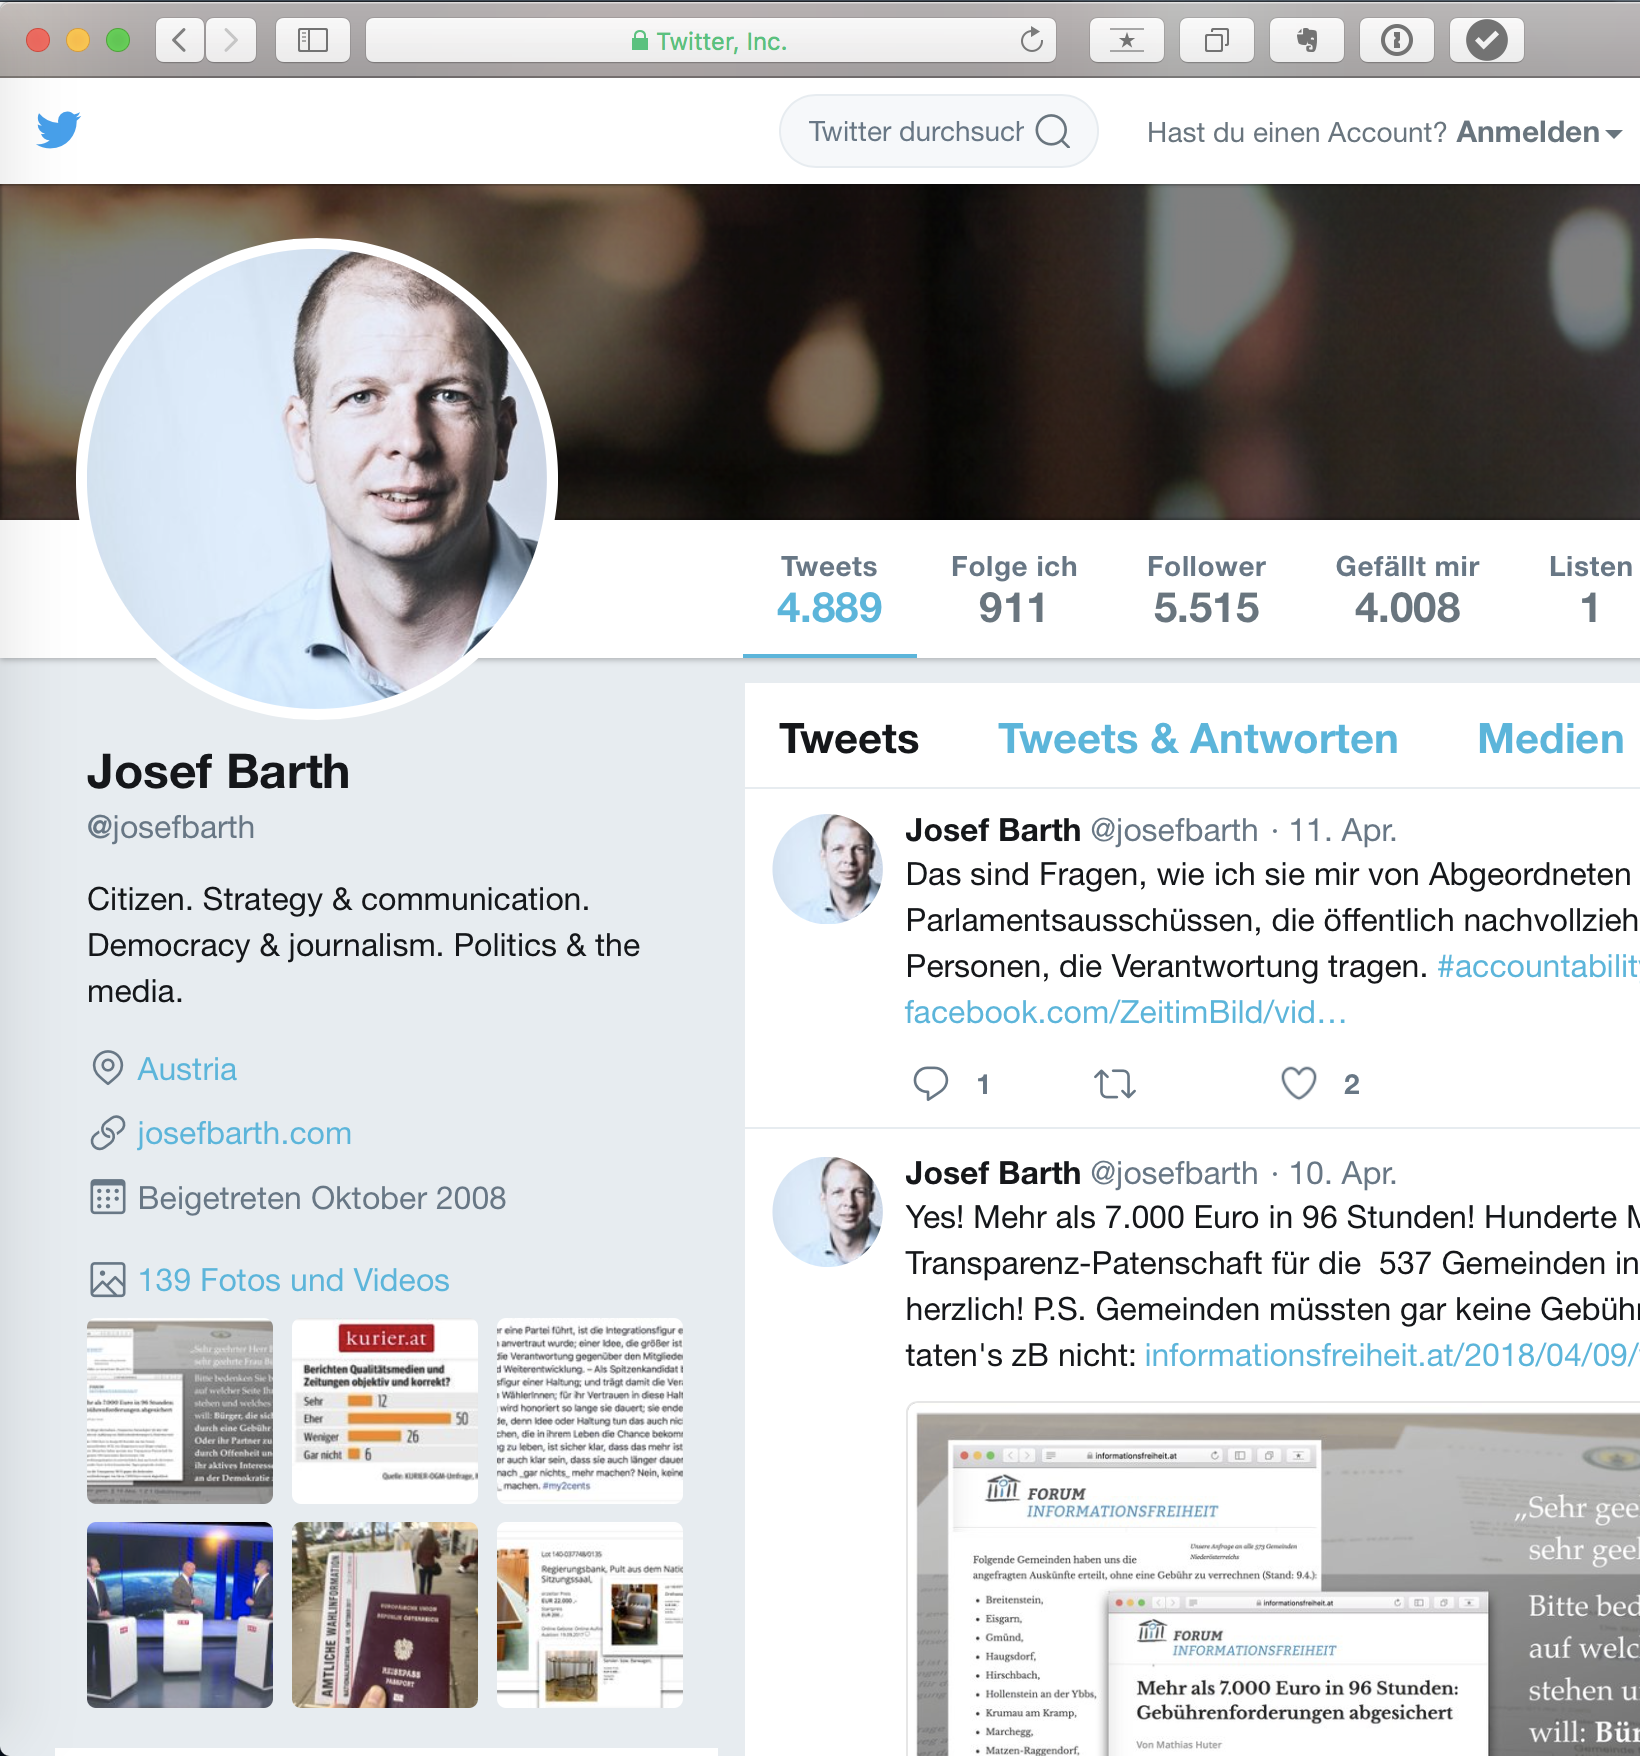Click the checkmark extension button
This screenshot has width=1640, height=1756.
coord(1487,40)
